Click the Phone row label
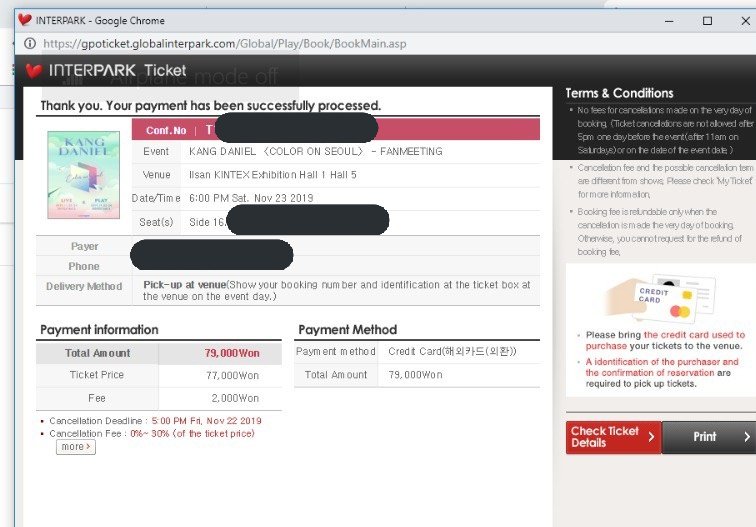This screenshot has width=756, height=527. point(84,266)
